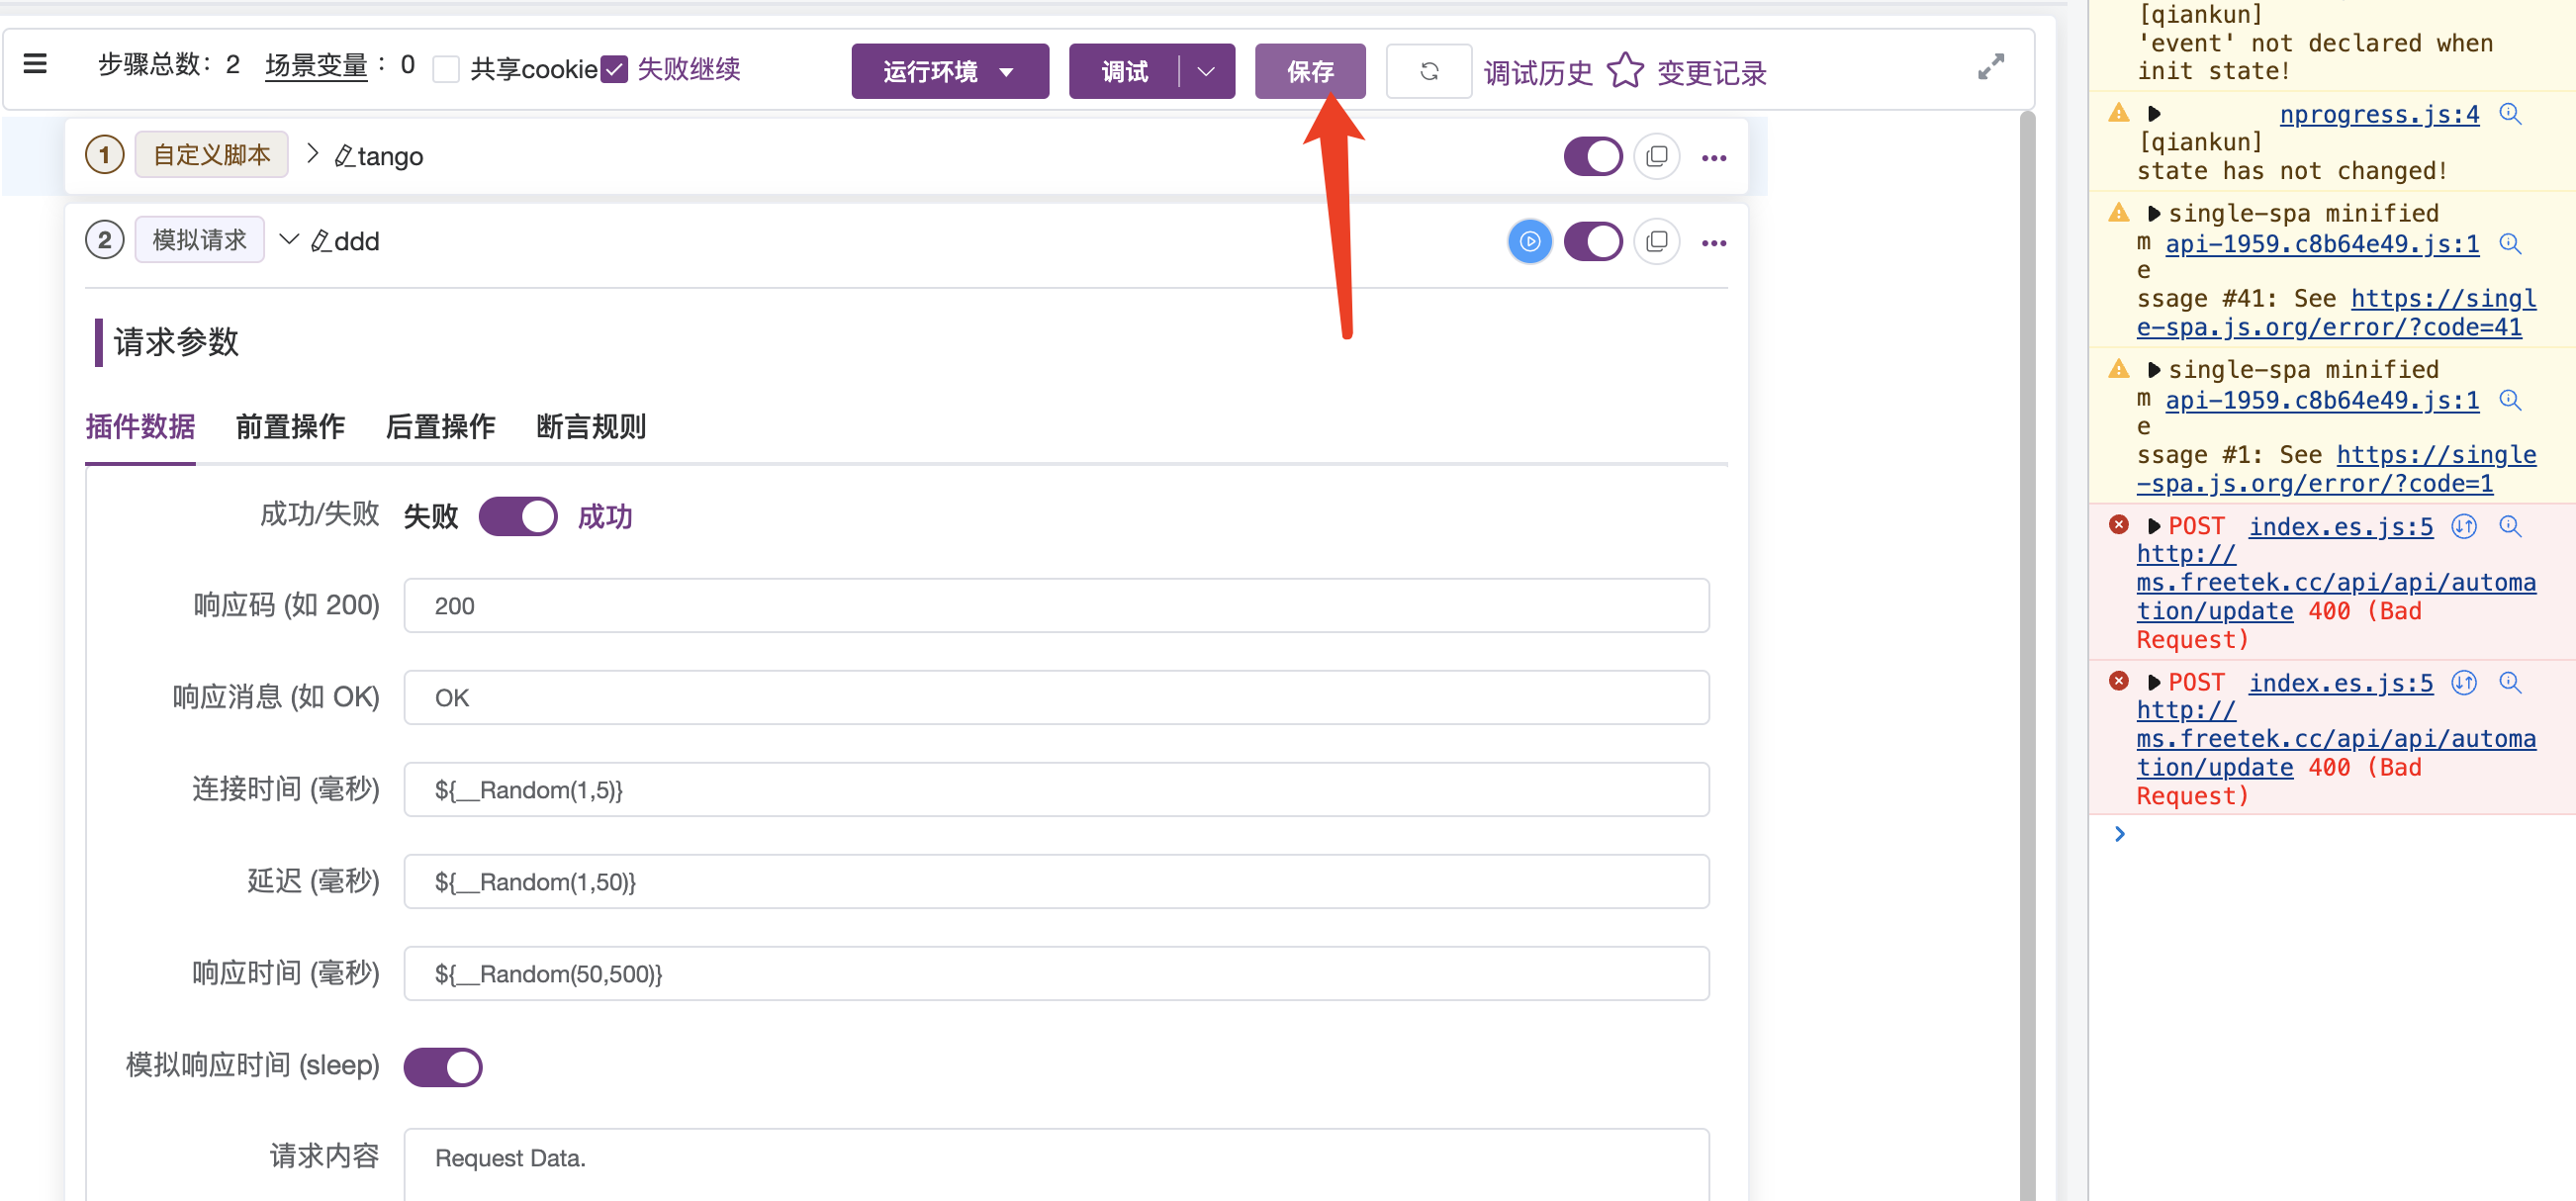The image size is (2576, 1201).
Task: Open the 运行环境 dropdown
Action: coord(950,71)
